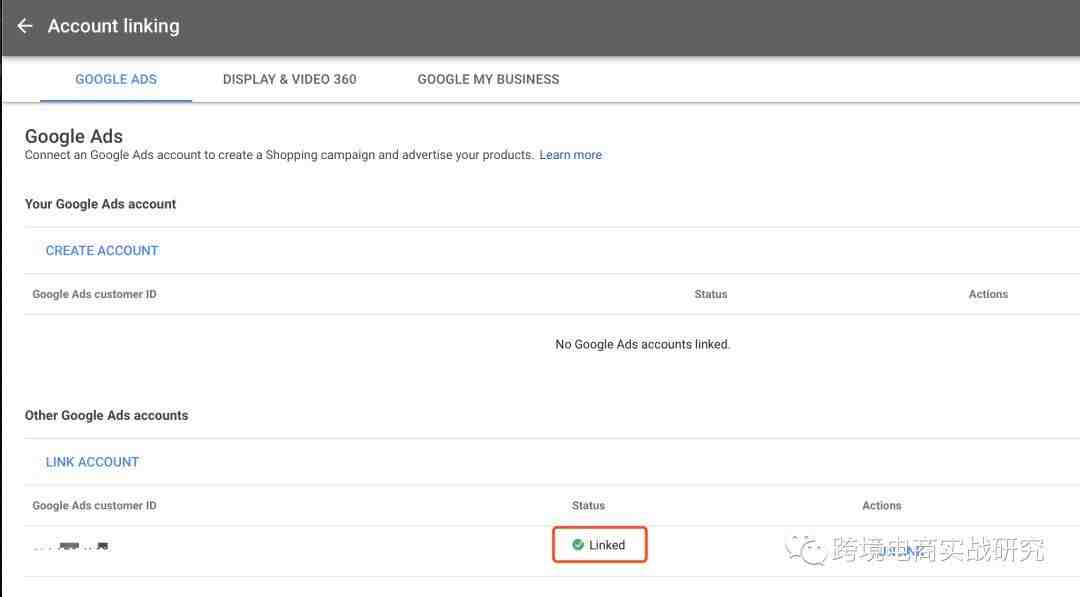Click the 'Your Google Ads account' subheading

click(x=101, y=204)
